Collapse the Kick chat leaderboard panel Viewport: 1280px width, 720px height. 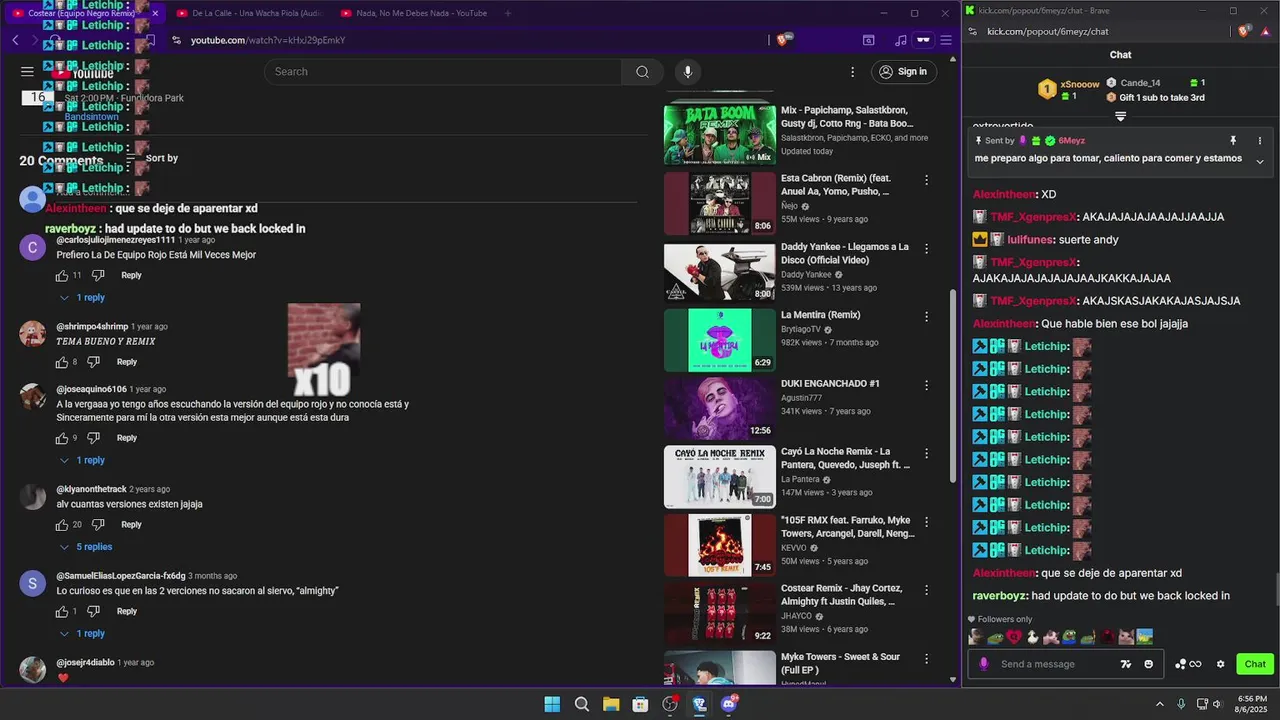pos(1120,117)
